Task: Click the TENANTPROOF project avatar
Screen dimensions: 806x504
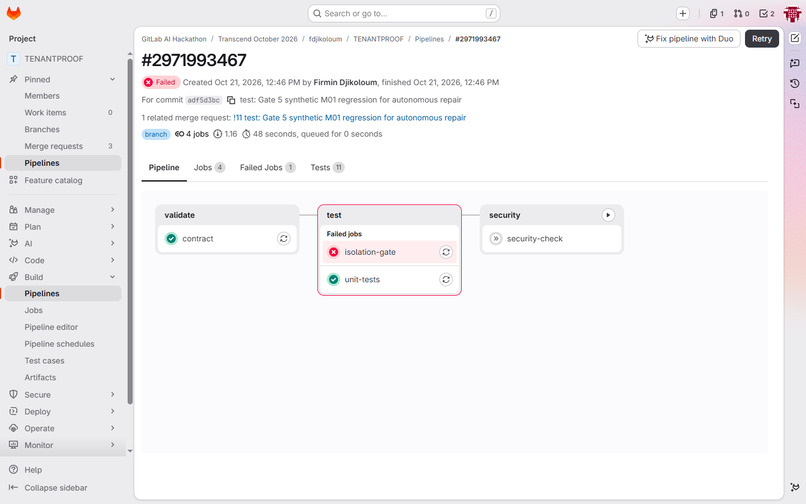Action: pos(13,59)
